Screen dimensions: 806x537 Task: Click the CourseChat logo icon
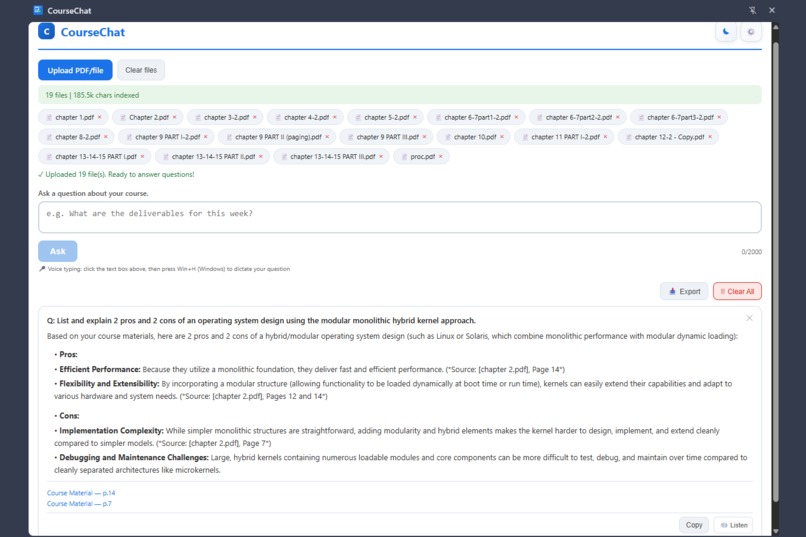click(46, 32)
